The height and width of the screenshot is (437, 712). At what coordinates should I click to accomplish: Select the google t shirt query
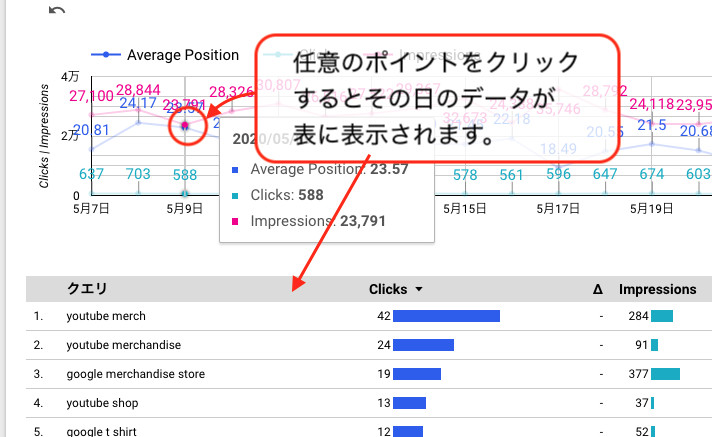point(101,431)
